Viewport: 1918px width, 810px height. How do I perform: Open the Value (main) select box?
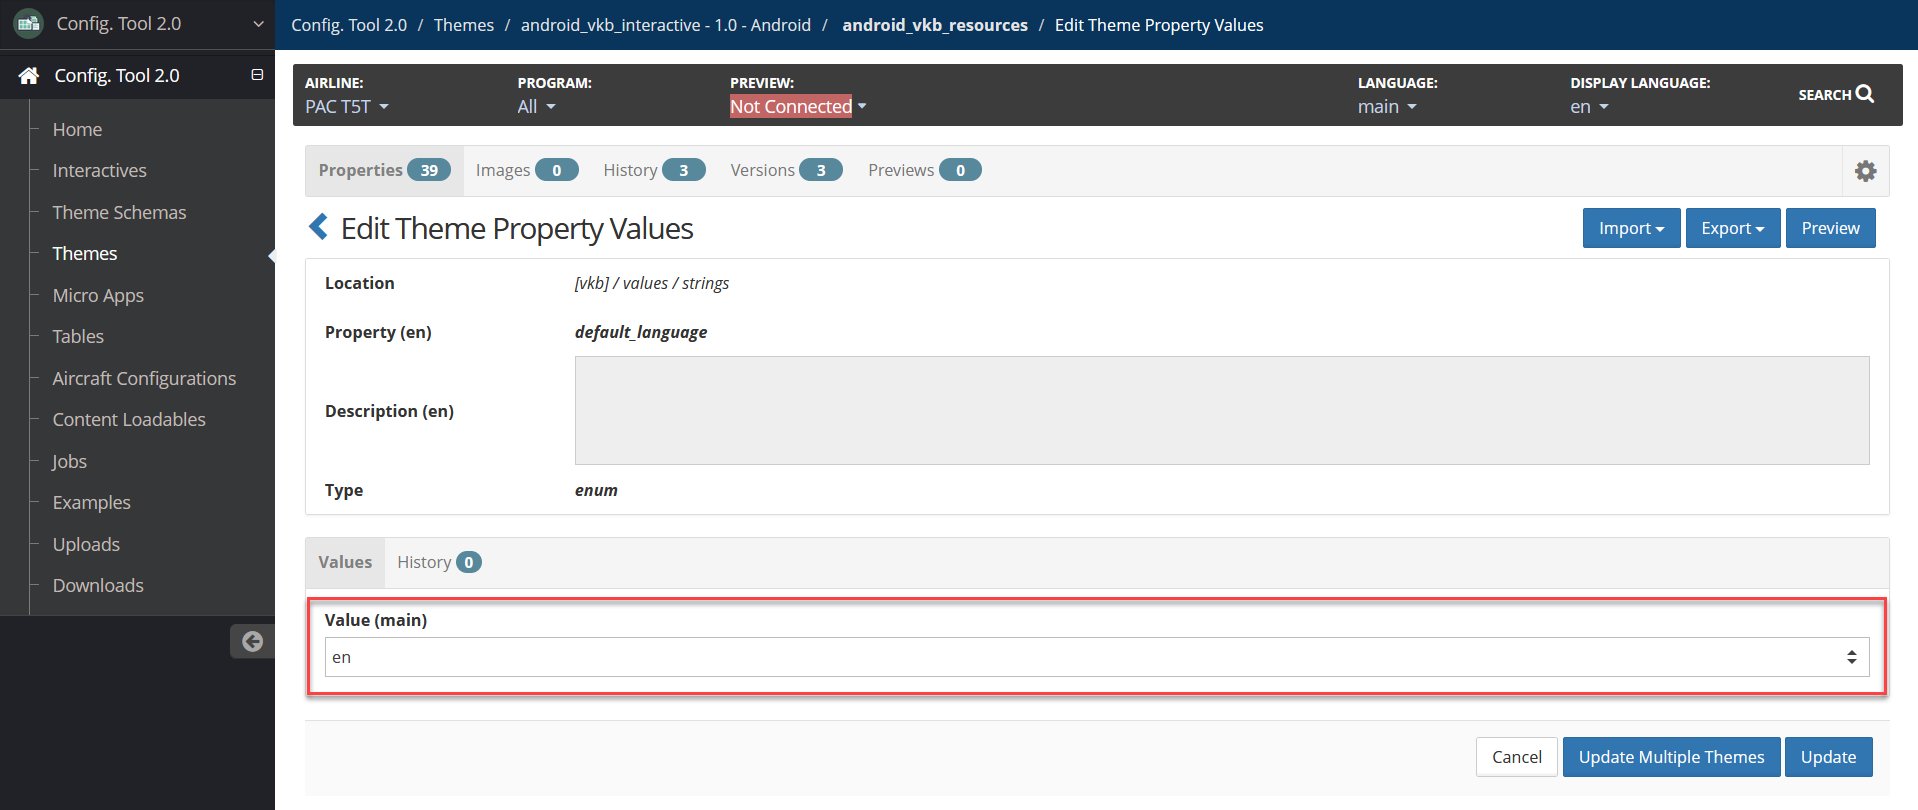[1096, 657]
